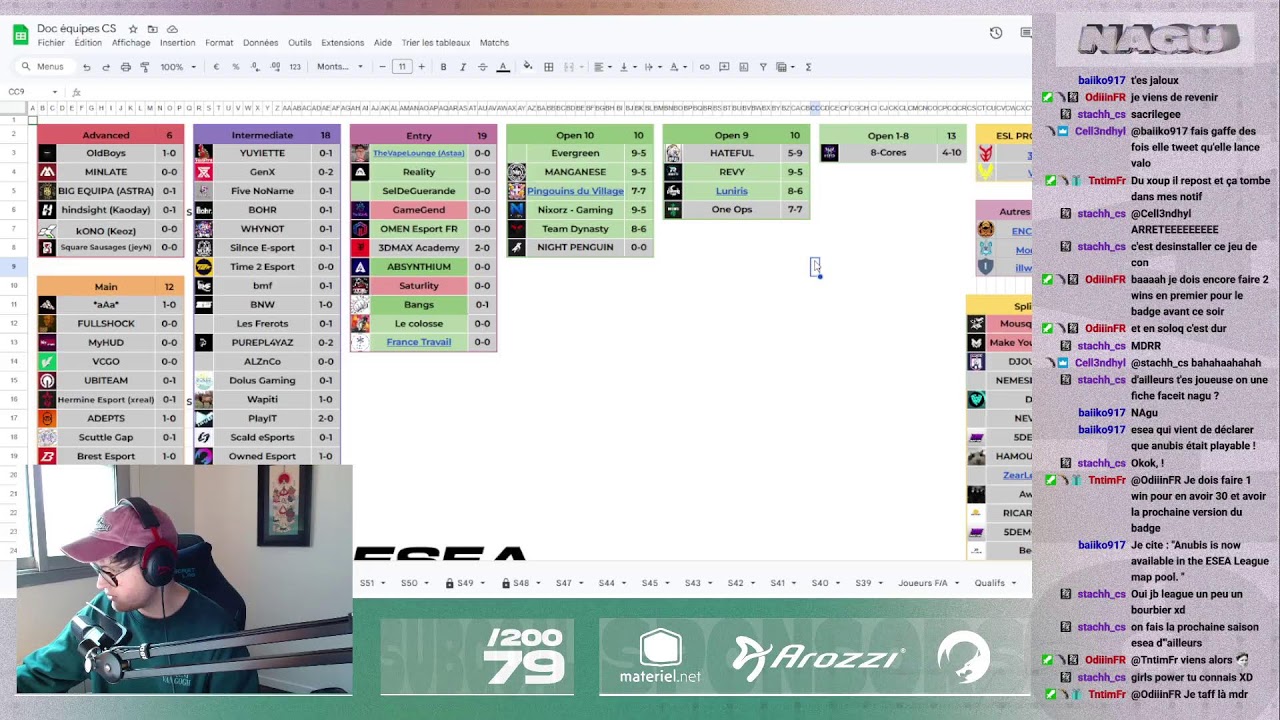Open the functions sigma menu

pos(808,67)
